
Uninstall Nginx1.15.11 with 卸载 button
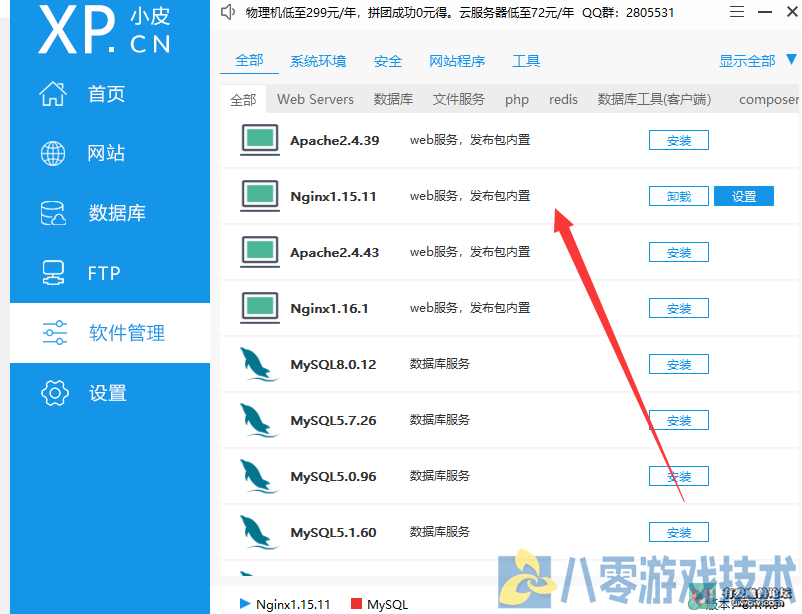(678, 197)
